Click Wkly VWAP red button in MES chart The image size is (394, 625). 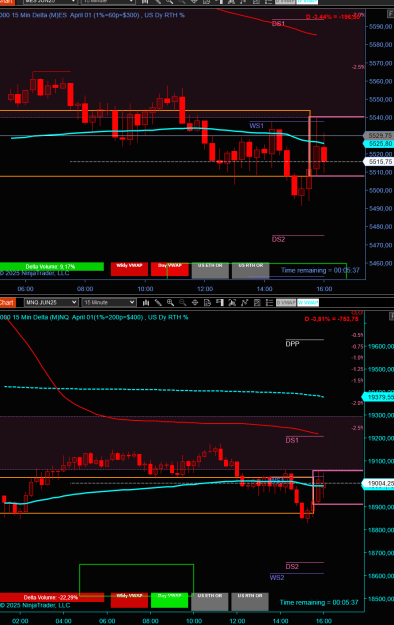click(x=129, y=269)
